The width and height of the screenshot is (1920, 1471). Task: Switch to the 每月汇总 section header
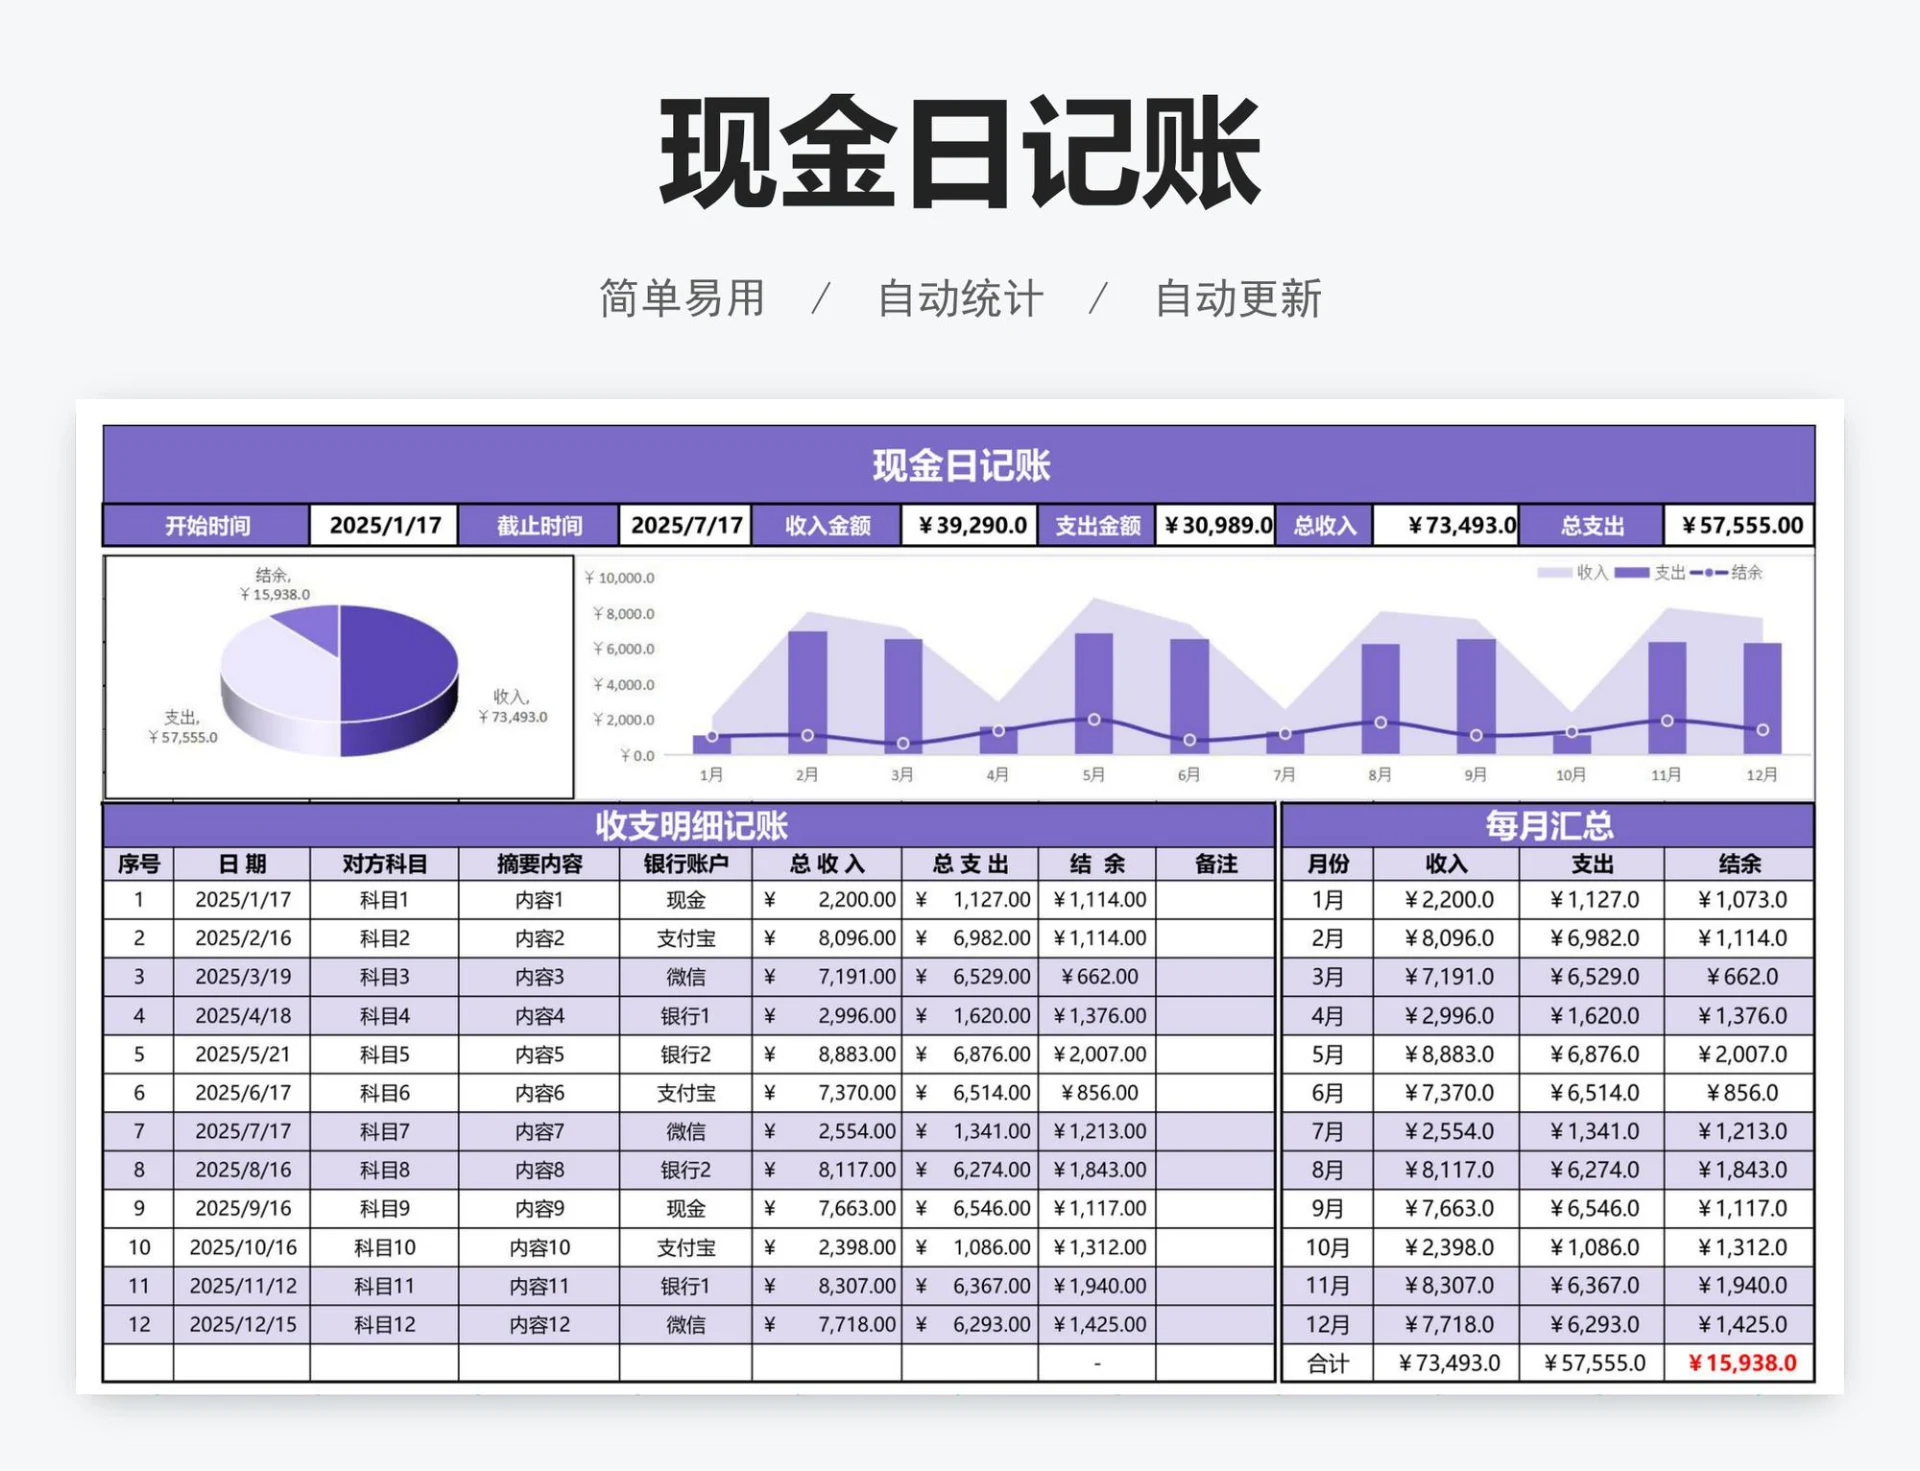(x=1550, y=827)
